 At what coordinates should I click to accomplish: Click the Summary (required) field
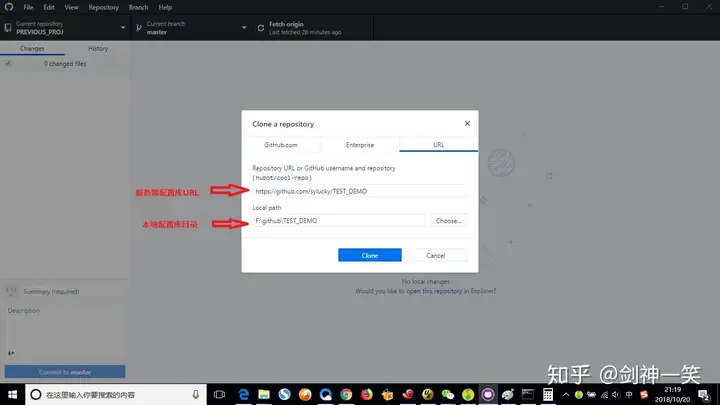73,292
